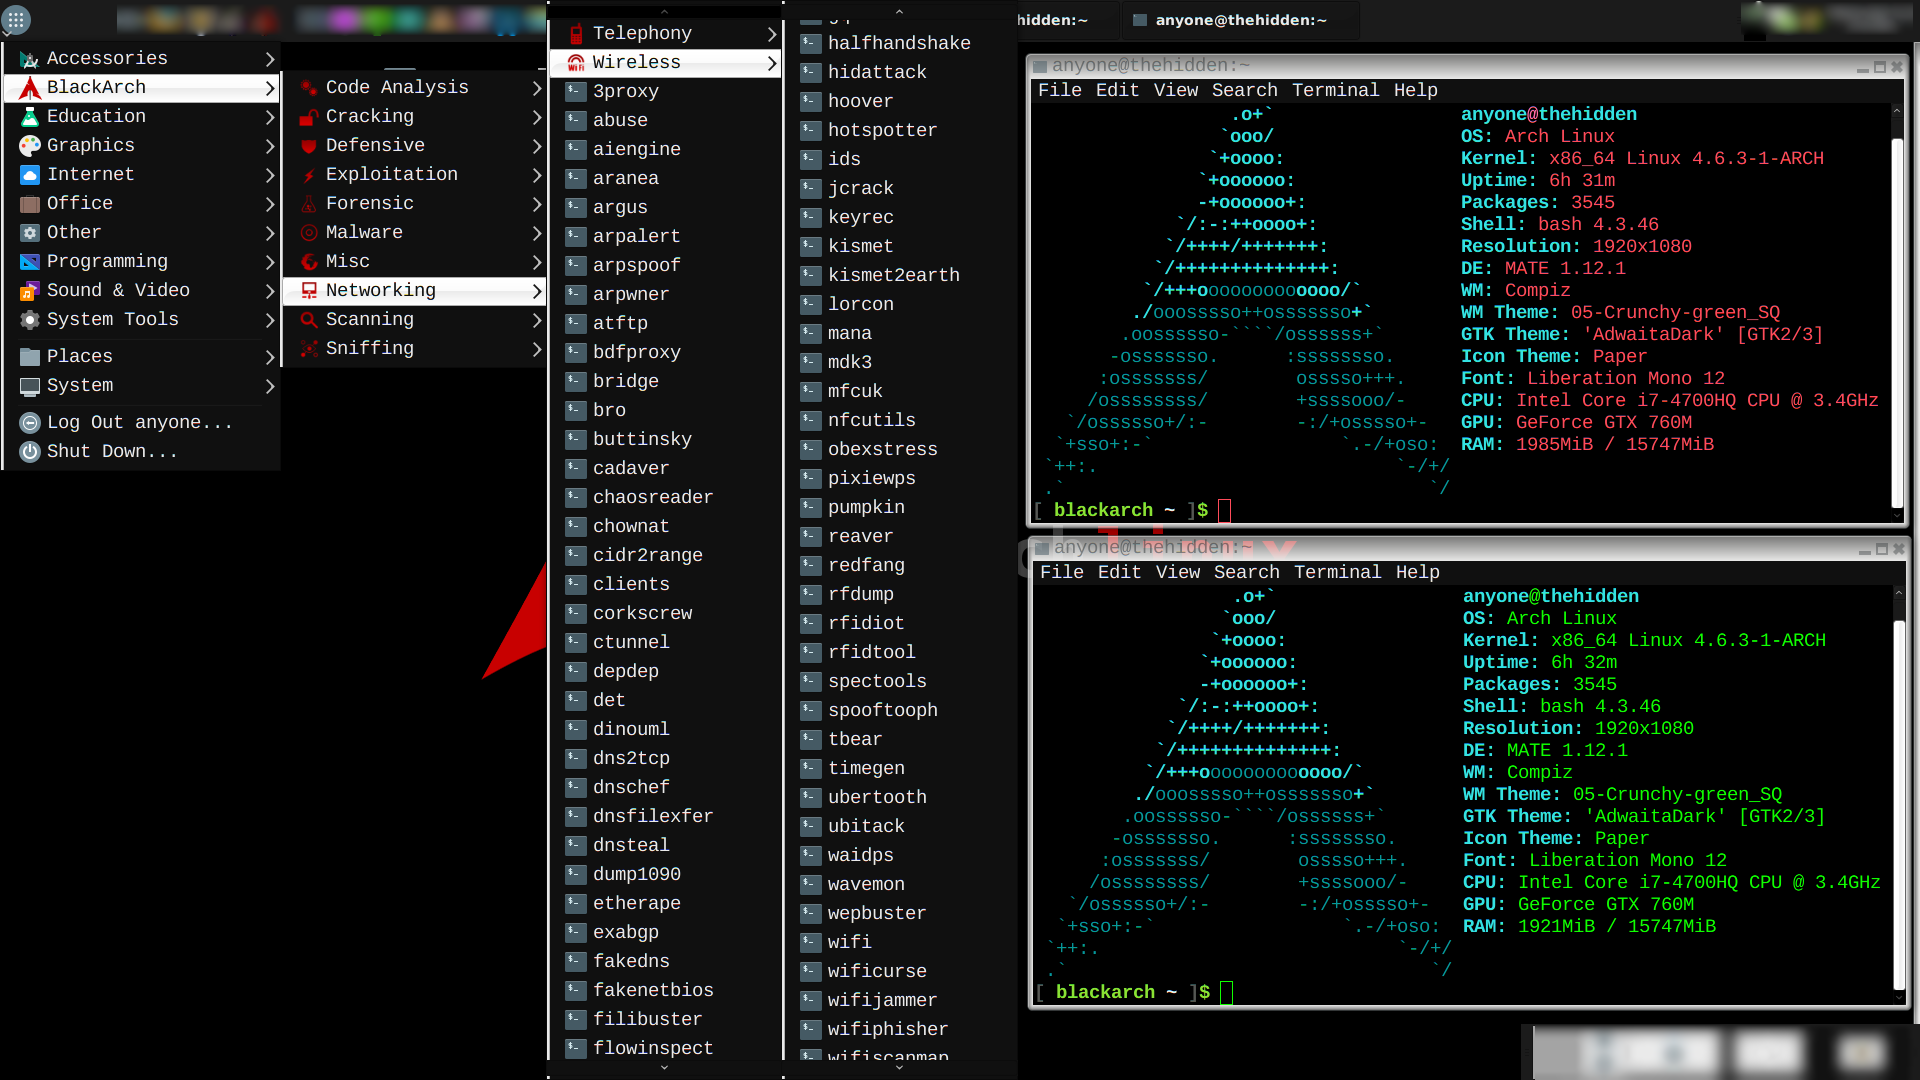The width and height of the screenshot is (1920, 1080).
Task: Launch pixiewps from Wireless submenu
Action: click(x=871, y=479)
